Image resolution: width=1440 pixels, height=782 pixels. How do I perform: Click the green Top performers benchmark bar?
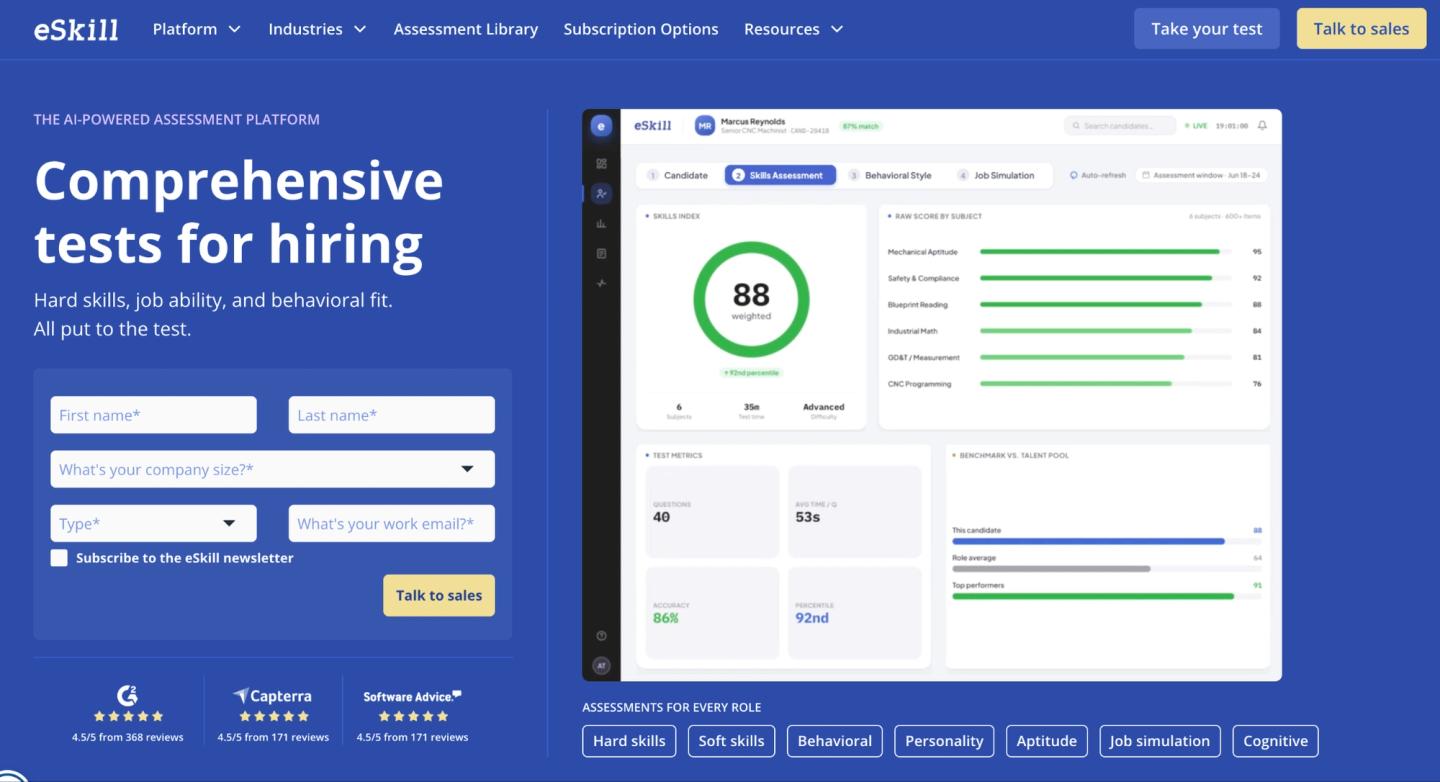click(1093, 596)
